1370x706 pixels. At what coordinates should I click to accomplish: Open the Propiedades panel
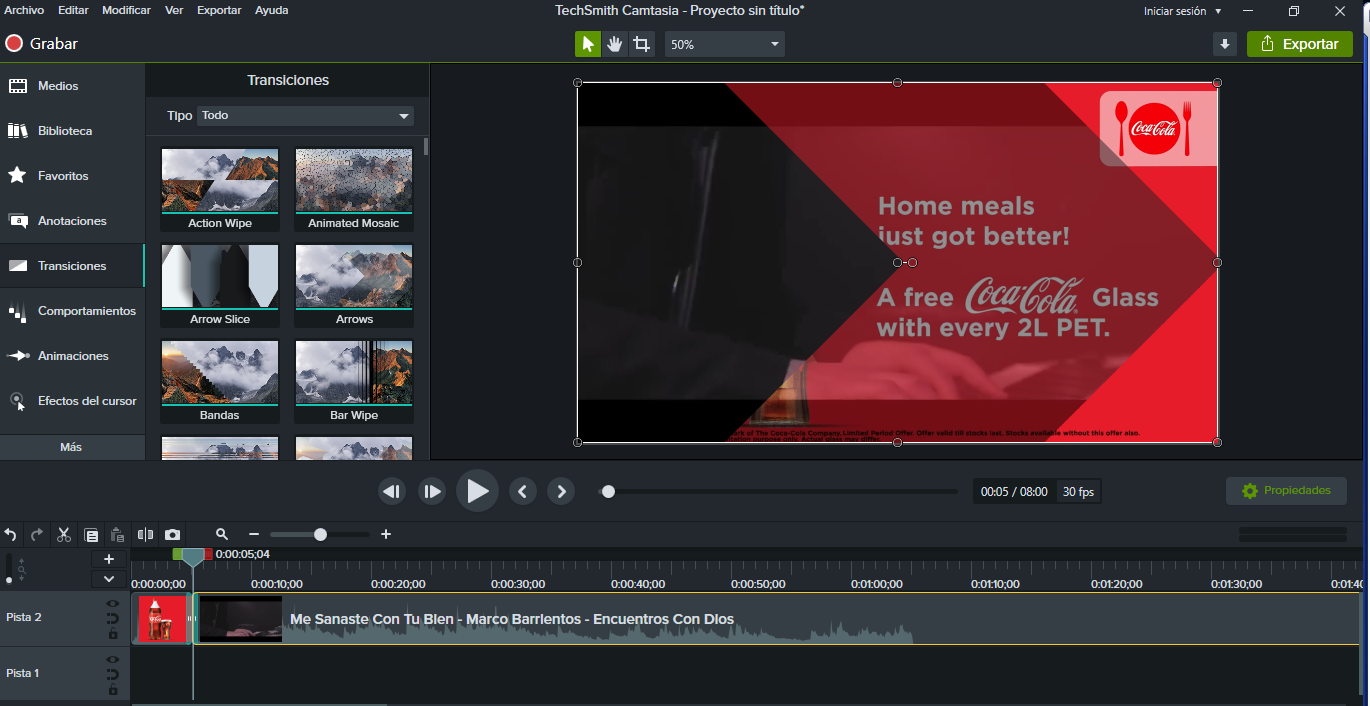1286,491
